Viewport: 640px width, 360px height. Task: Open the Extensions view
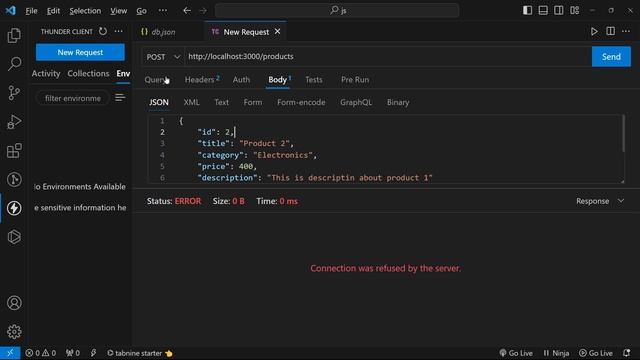point(14,151)
